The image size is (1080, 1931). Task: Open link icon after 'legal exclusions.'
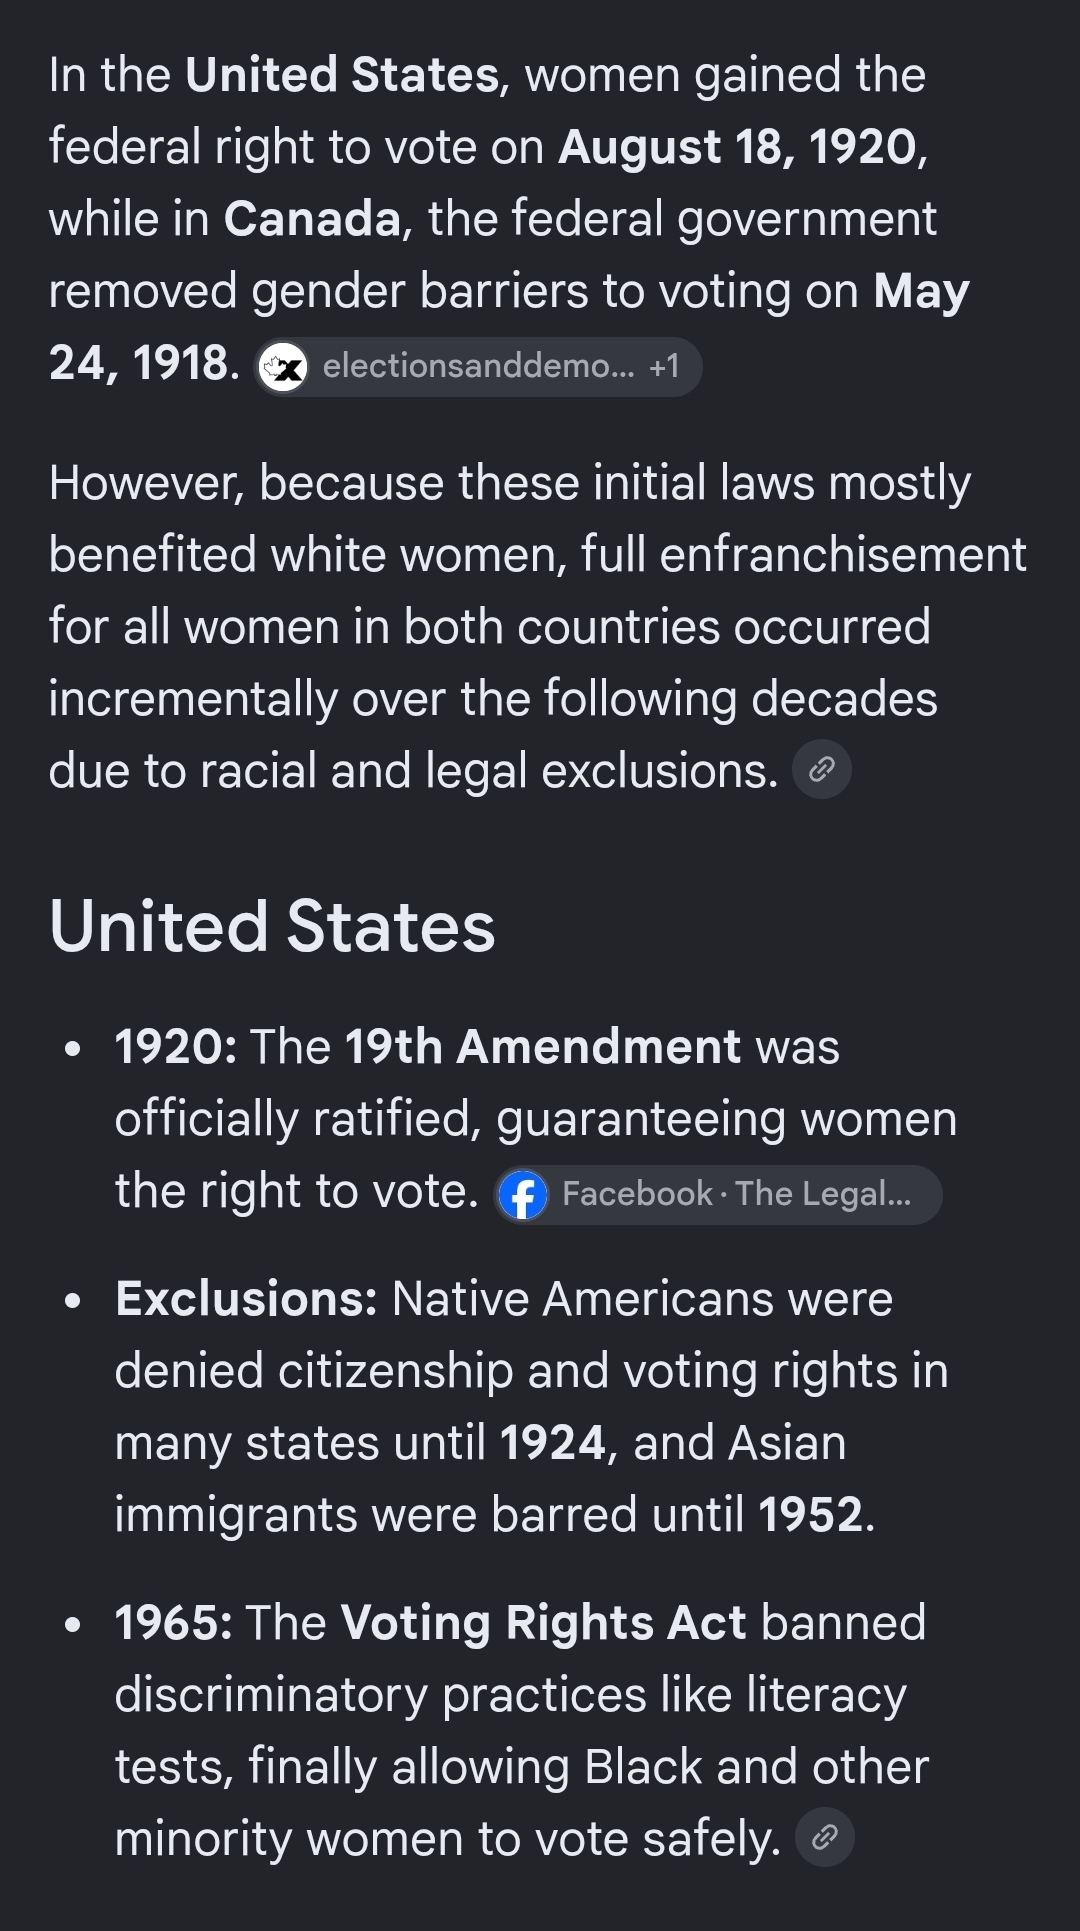coord(822,769)
